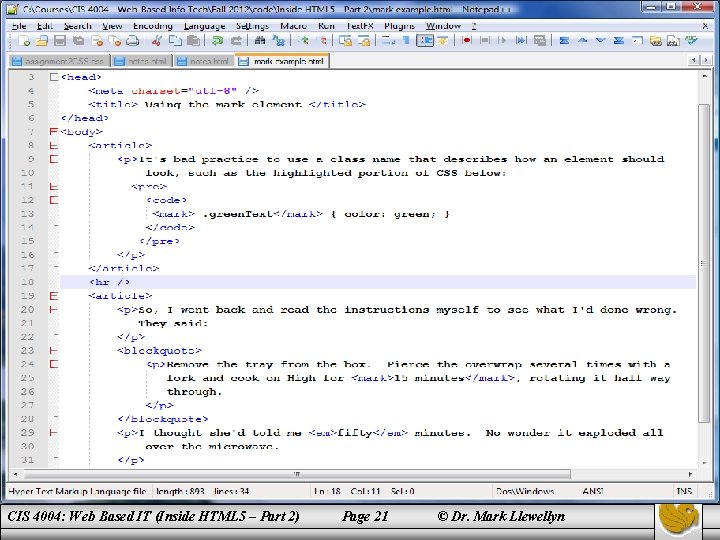Click the macro Playback icon
The width and height of the screenshot is (720, 540).
(502, 41)
